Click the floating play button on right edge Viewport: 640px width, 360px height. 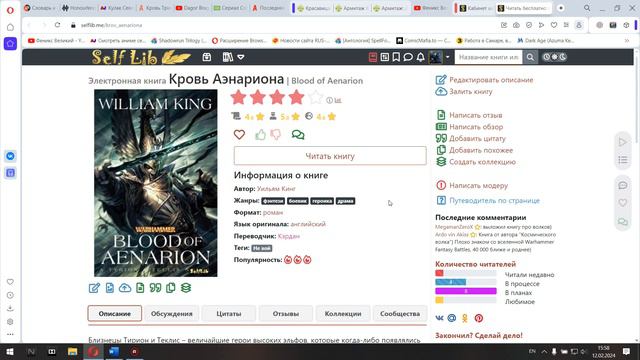click(622, 142)
